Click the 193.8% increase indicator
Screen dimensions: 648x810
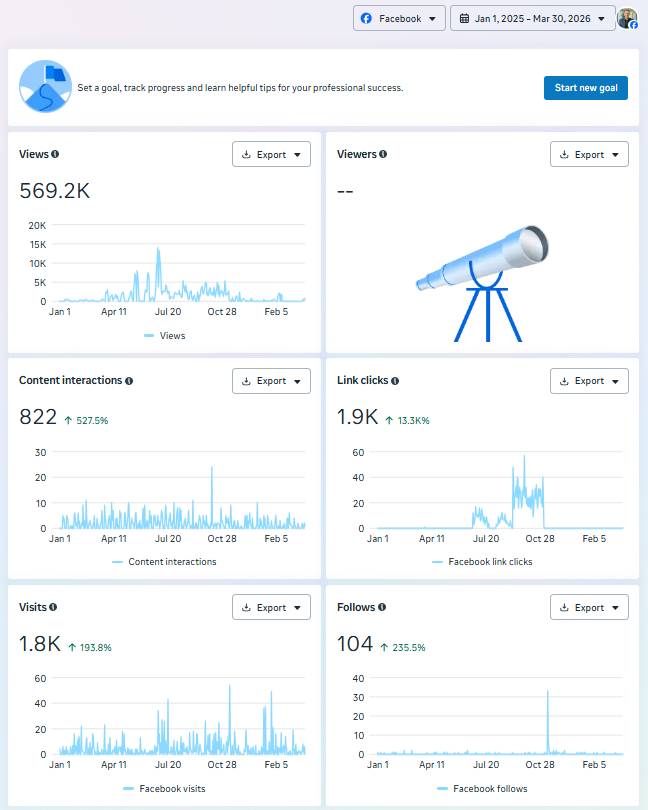coord(90,647)
